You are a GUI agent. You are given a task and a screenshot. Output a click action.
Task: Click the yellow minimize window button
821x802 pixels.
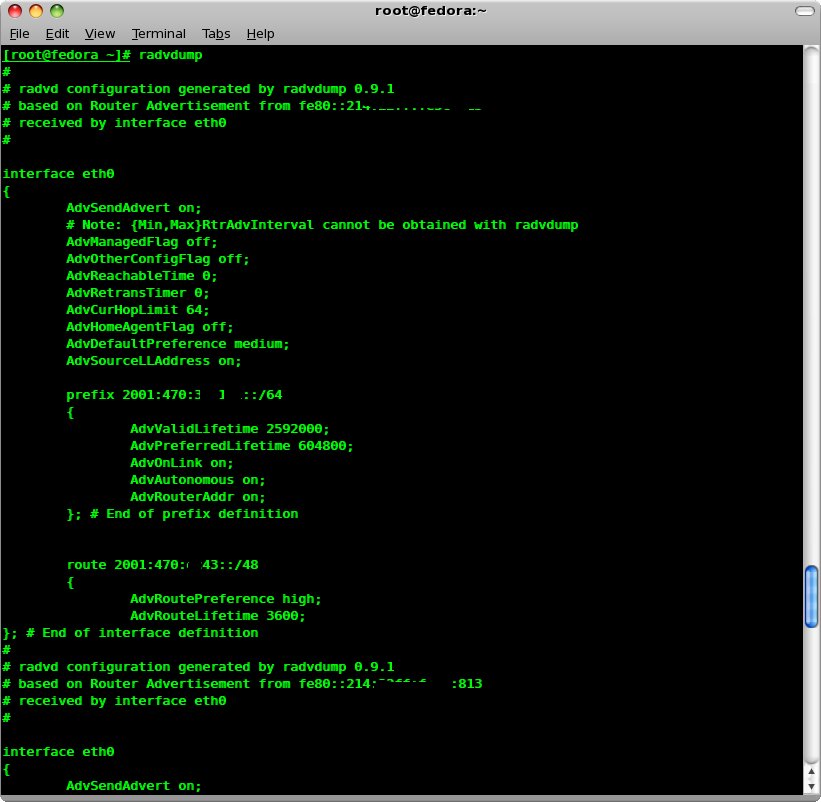[35, 11]
